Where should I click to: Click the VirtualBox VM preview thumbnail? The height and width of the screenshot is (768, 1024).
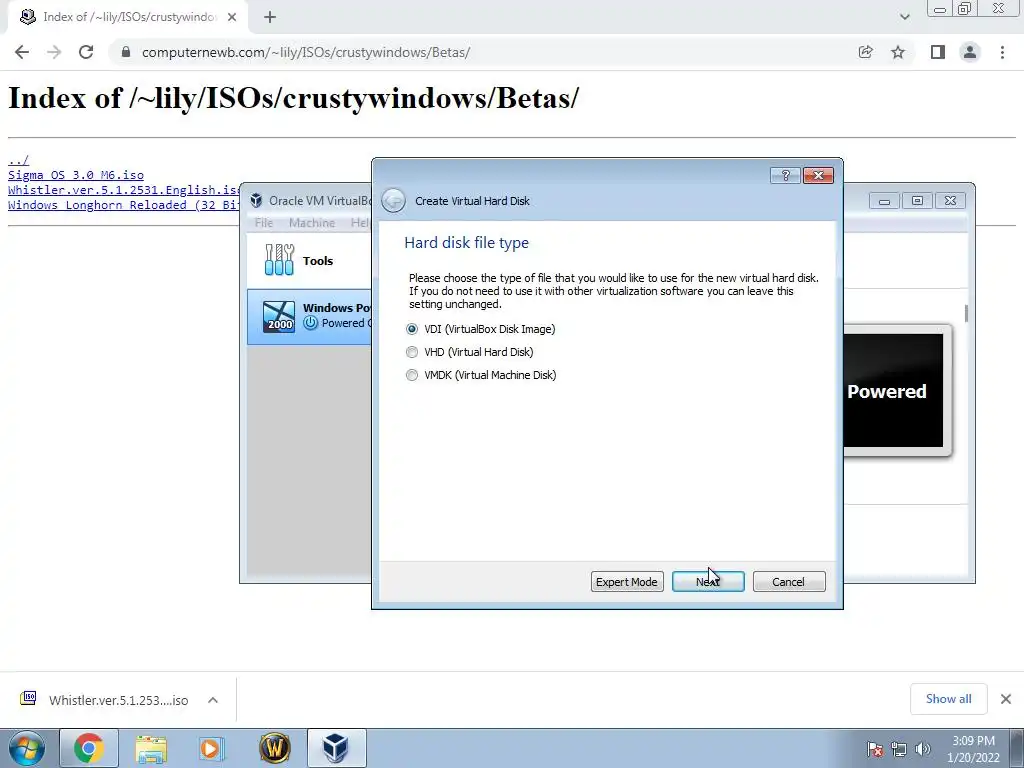(x=893, y=391)
